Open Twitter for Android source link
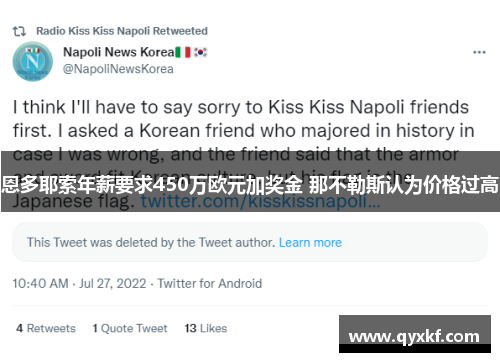The height and width of the screenshot is (362, 500). click(210, 284)
